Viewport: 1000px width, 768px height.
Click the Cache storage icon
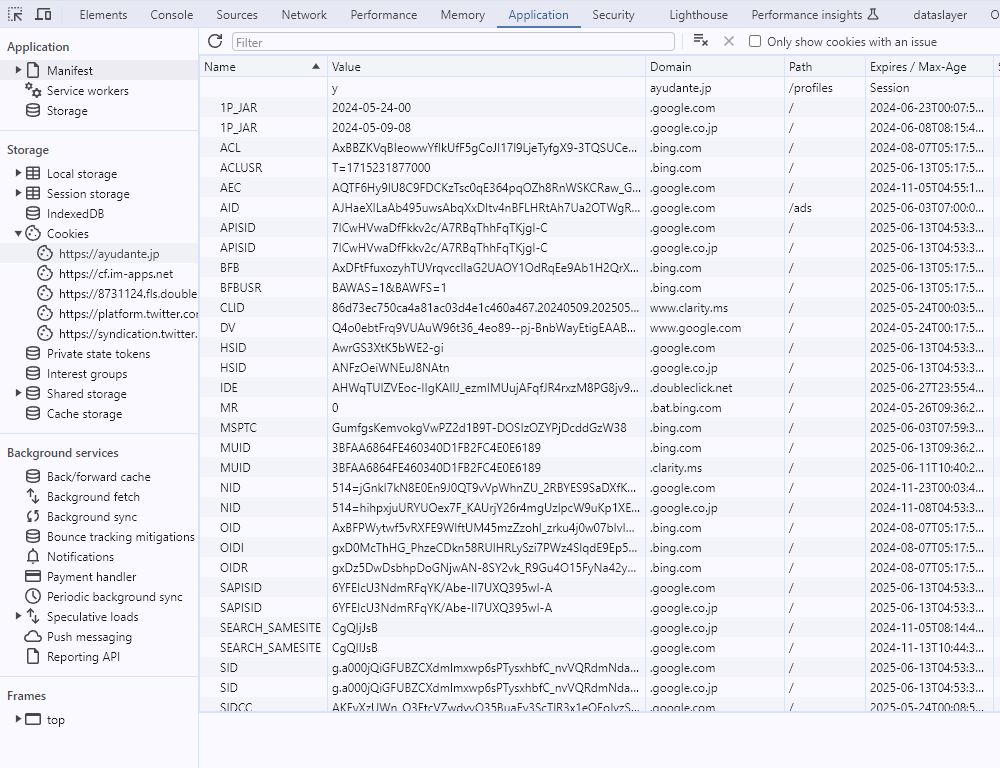pyautogui.click(x=33, y=413)
